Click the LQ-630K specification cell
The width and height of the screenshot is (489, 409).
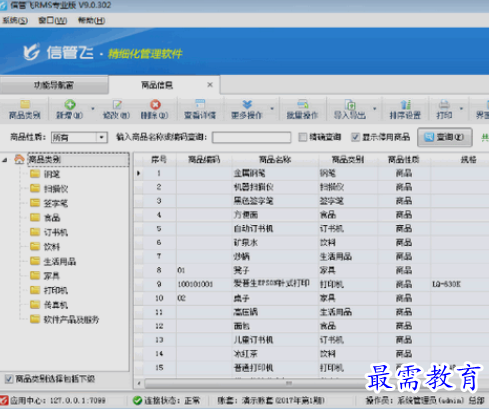pos(460,284)
